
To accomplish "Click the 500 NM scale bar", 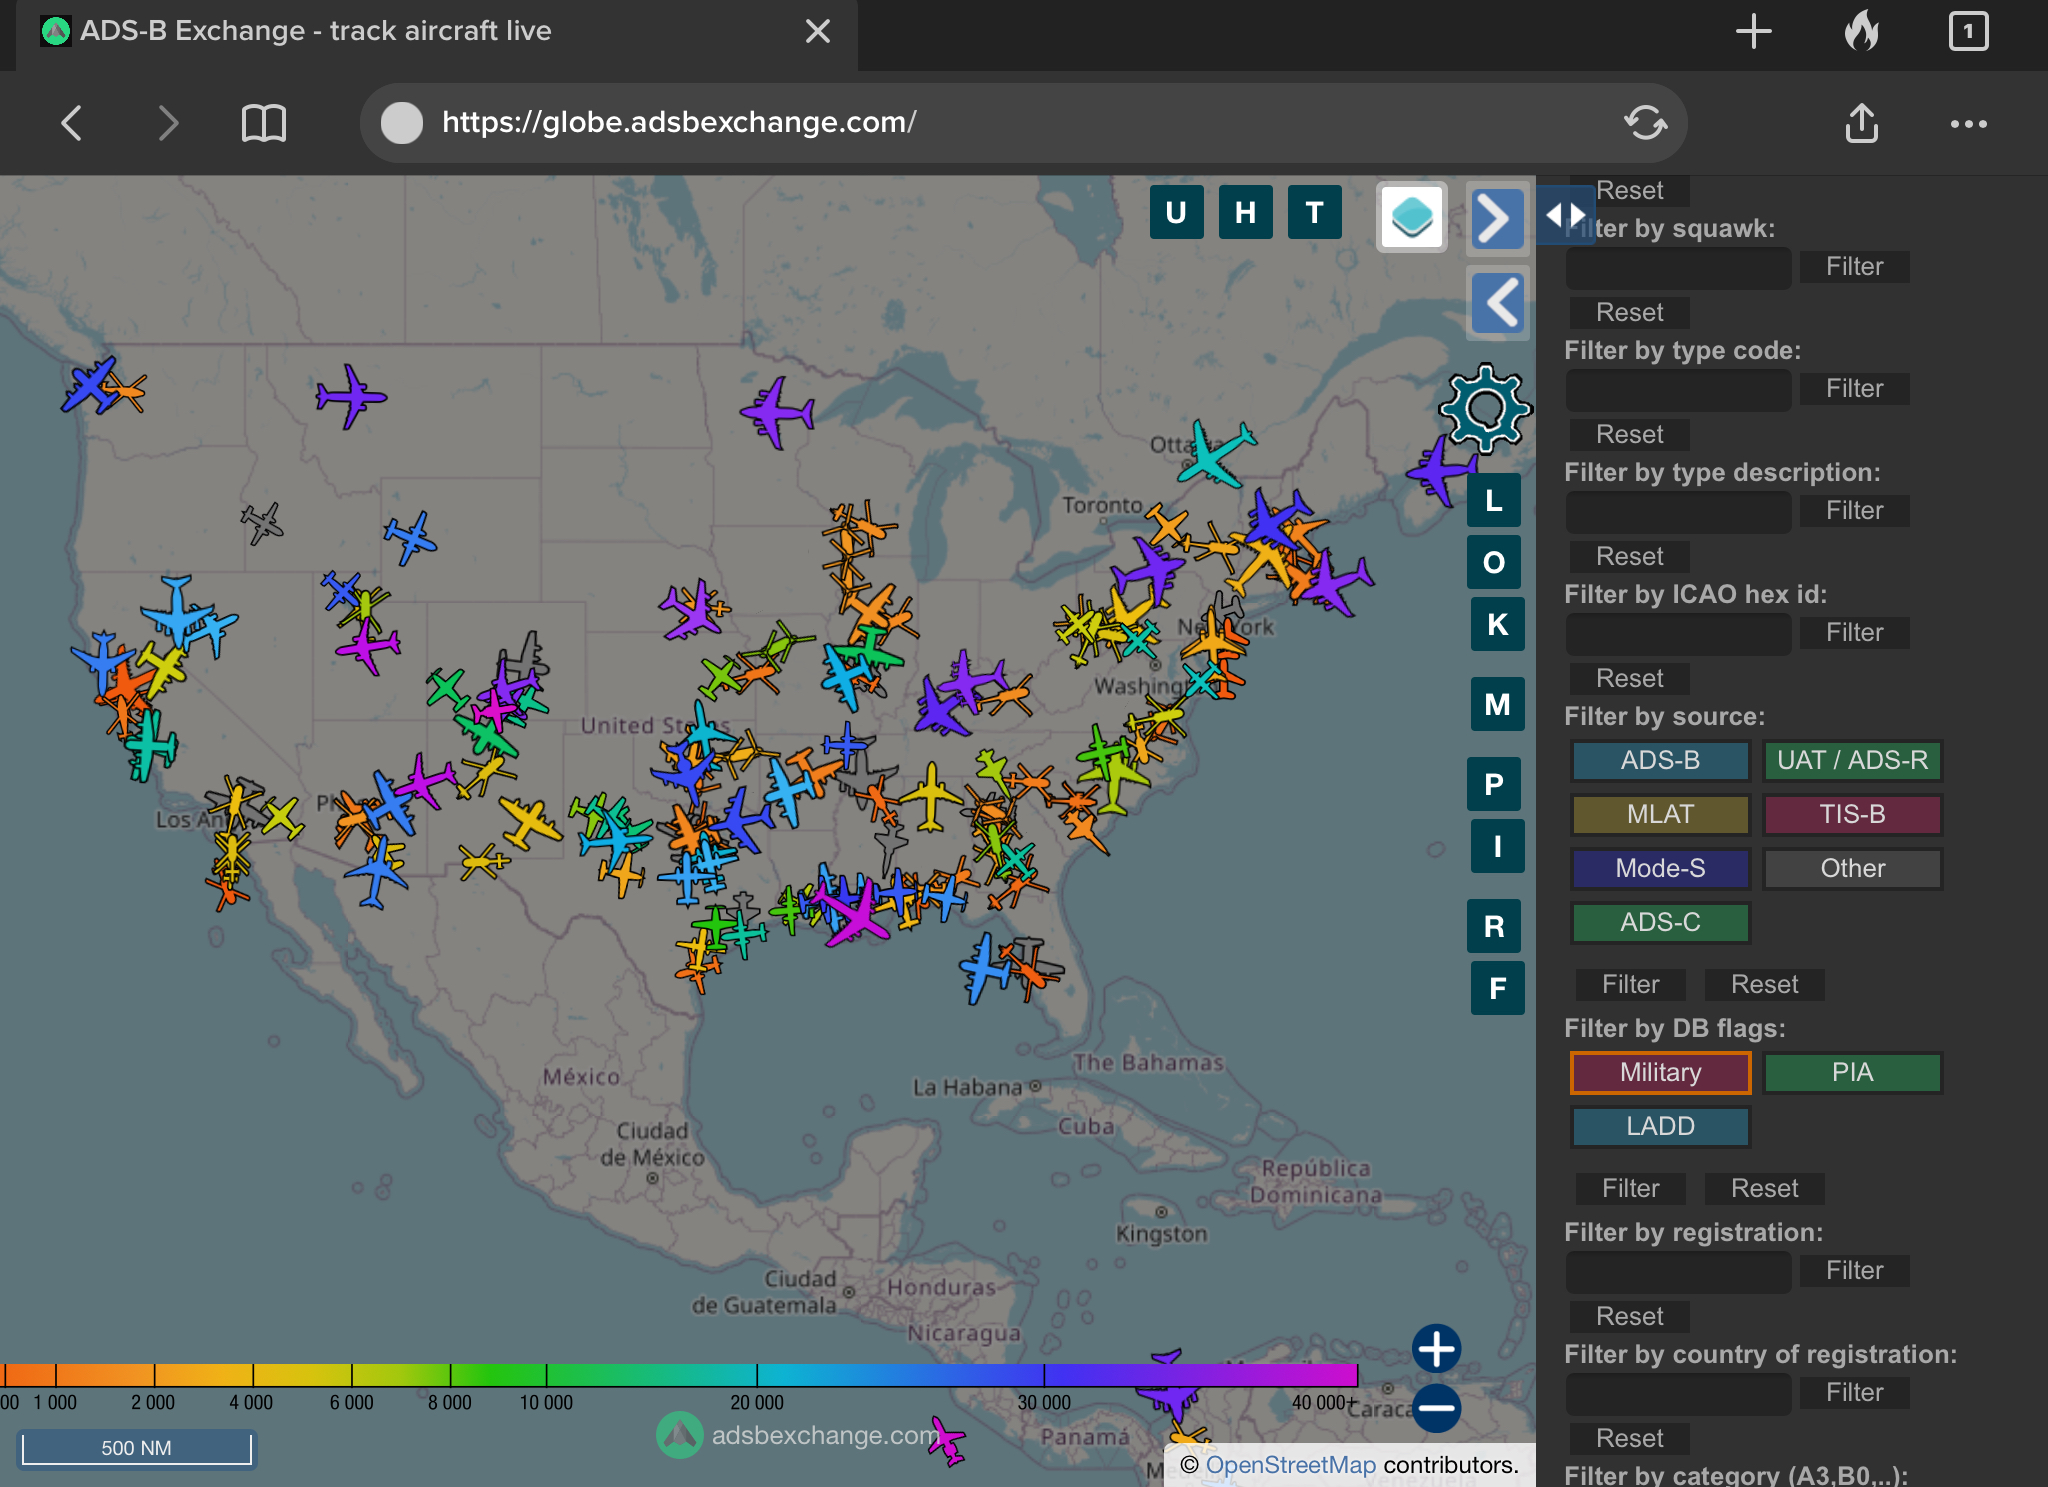I will (x=136, y=1448).
